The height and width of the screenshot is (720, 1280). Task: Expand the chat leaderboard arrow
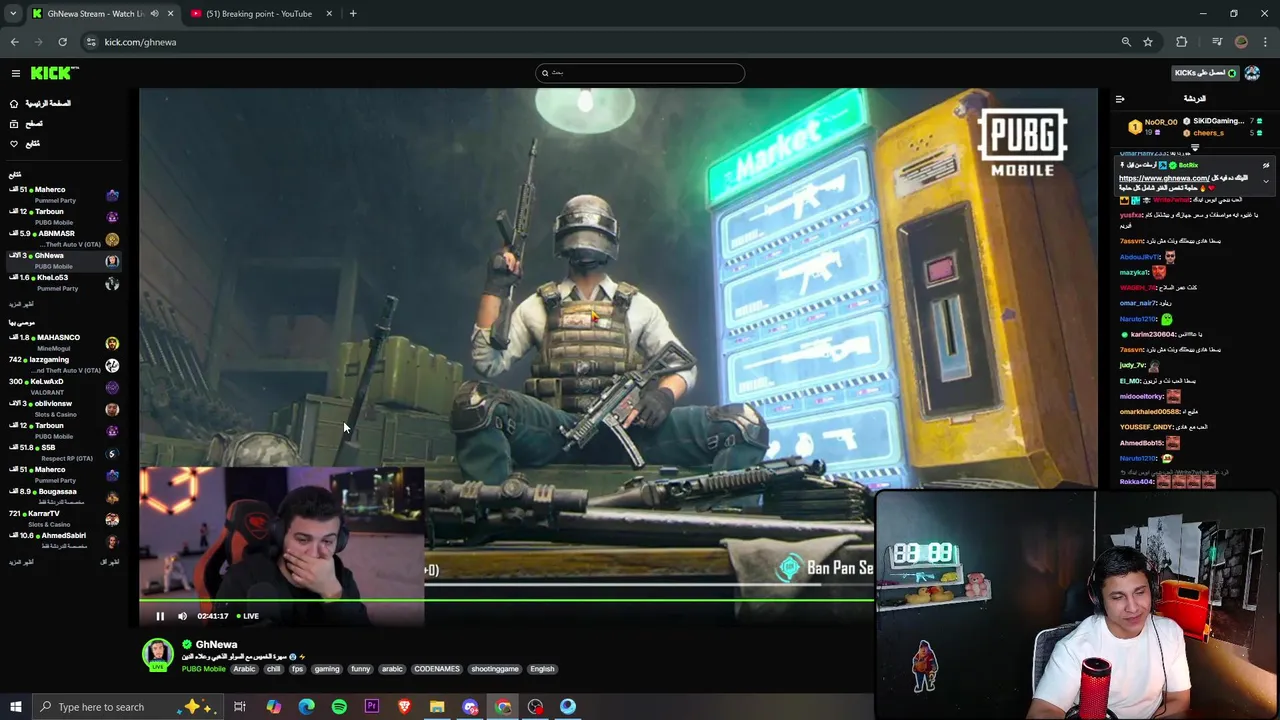tap(1194, 148)
